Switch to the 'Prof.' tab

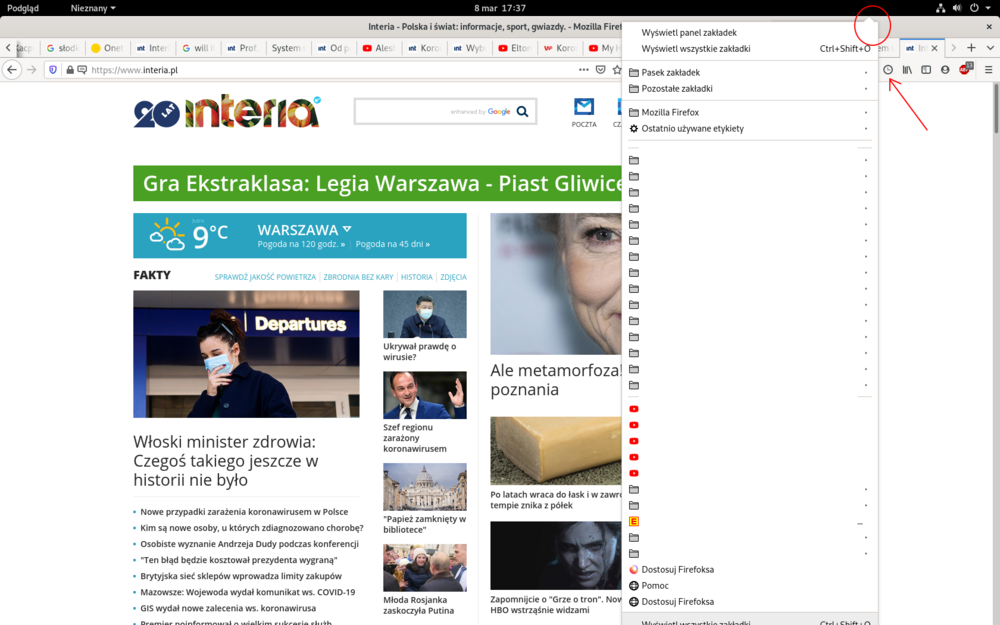tap(243, 48)
